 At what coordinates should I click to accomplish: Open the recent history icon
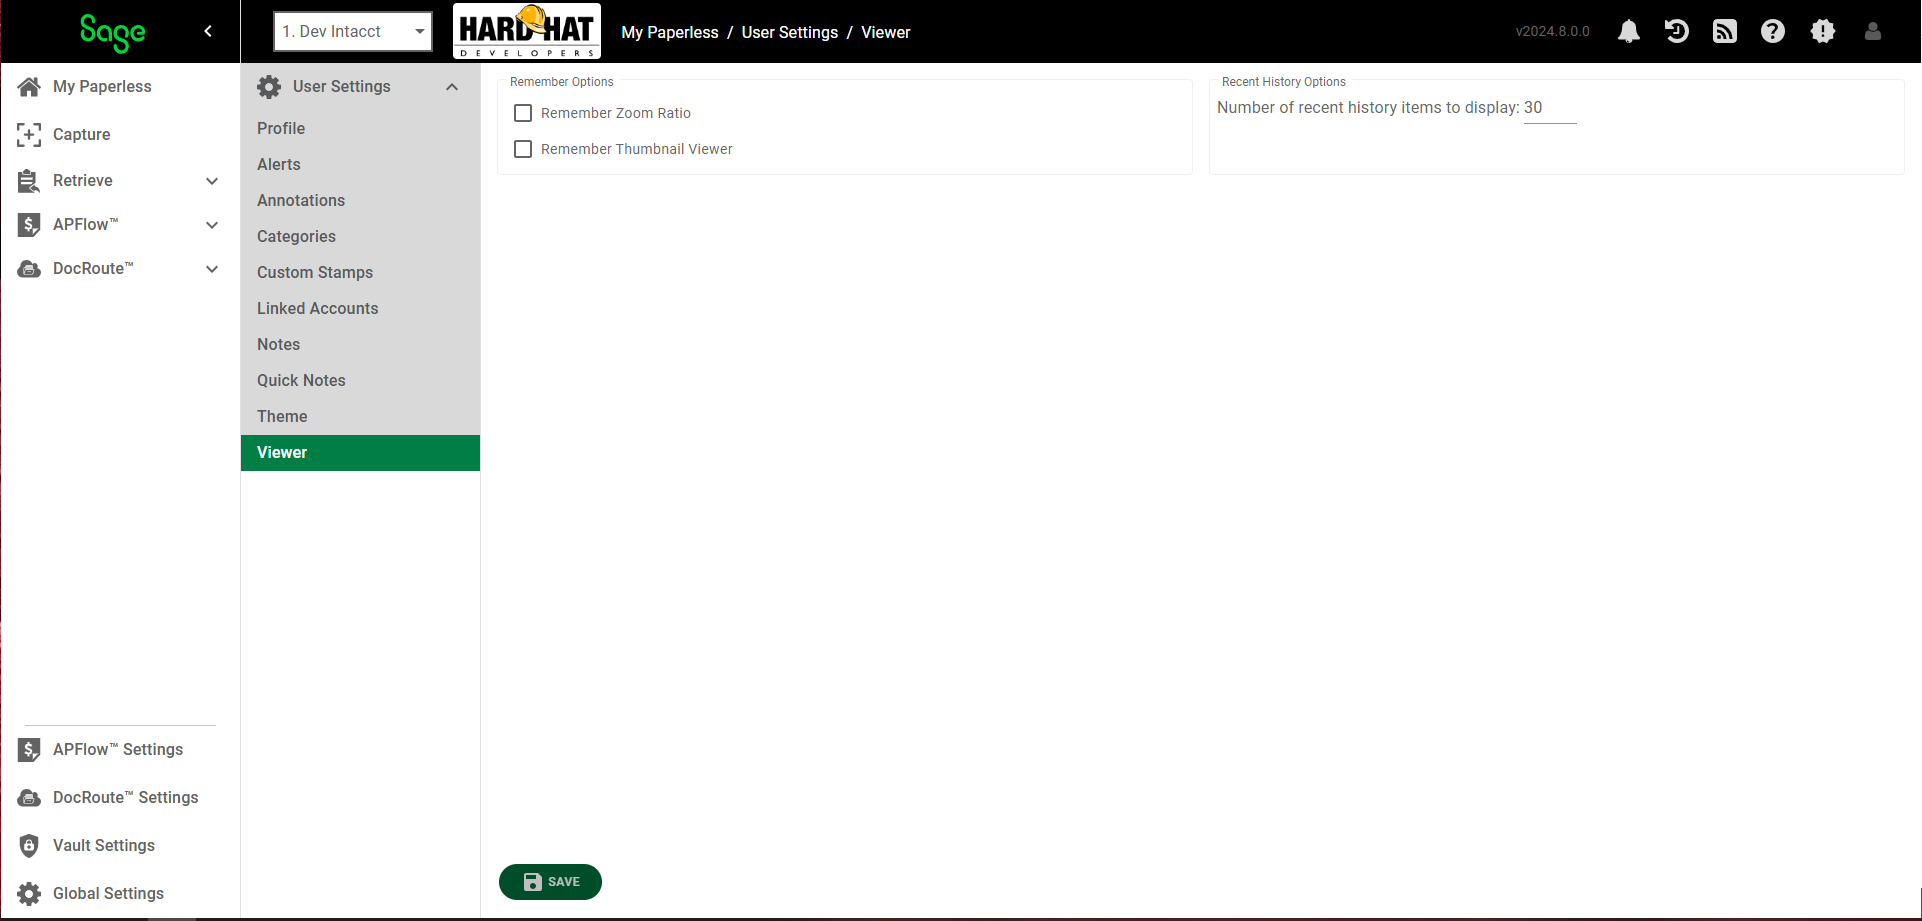coord(1677,31)
